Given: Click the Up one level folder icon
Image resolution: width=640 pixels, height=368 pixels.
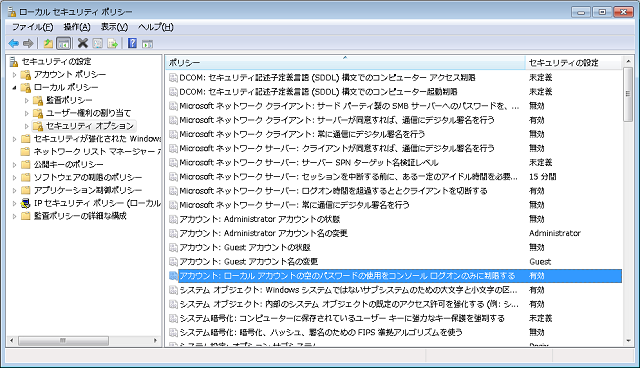Looking at the screenshot, I should tap(48, 43).
